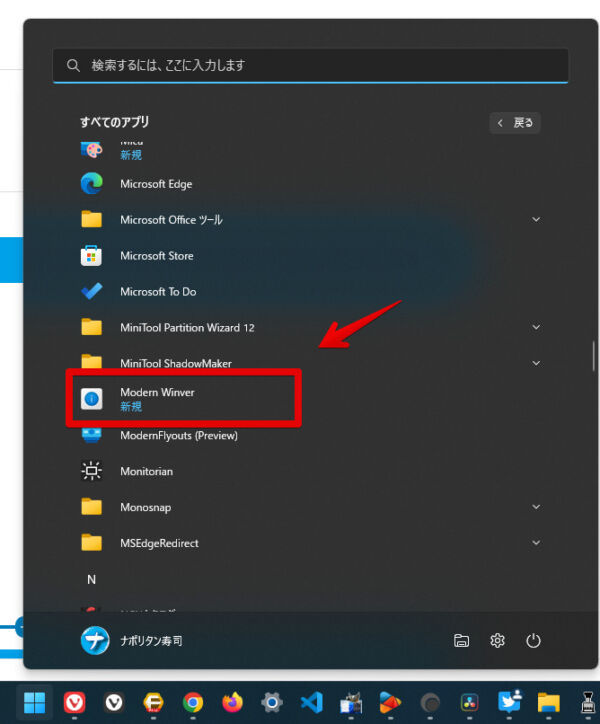Open Settings via the gear icon in the Start menu footer
Screen dimensions: 600x724
point(497,641)
